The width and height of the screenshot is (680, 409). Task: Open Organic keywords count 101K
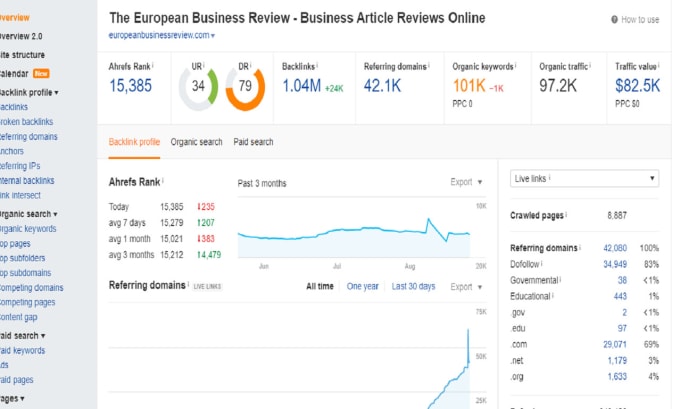469,86
